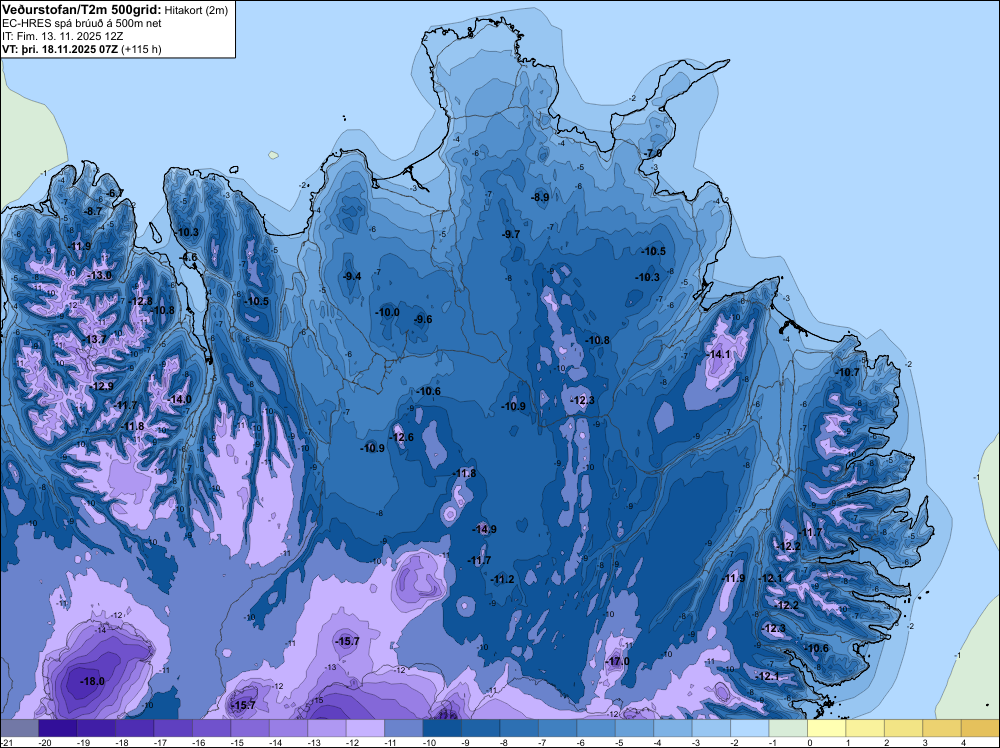Click the -13.7 temperature label

tap(94, 339)
